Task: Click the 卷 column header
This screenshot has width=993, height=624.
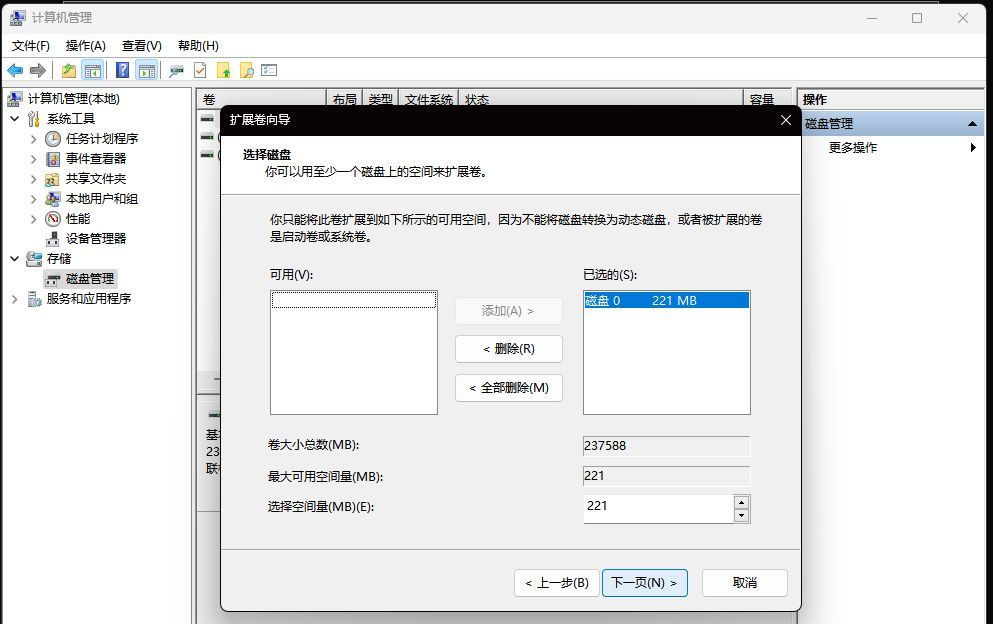Action: click(x=261, y=99)
